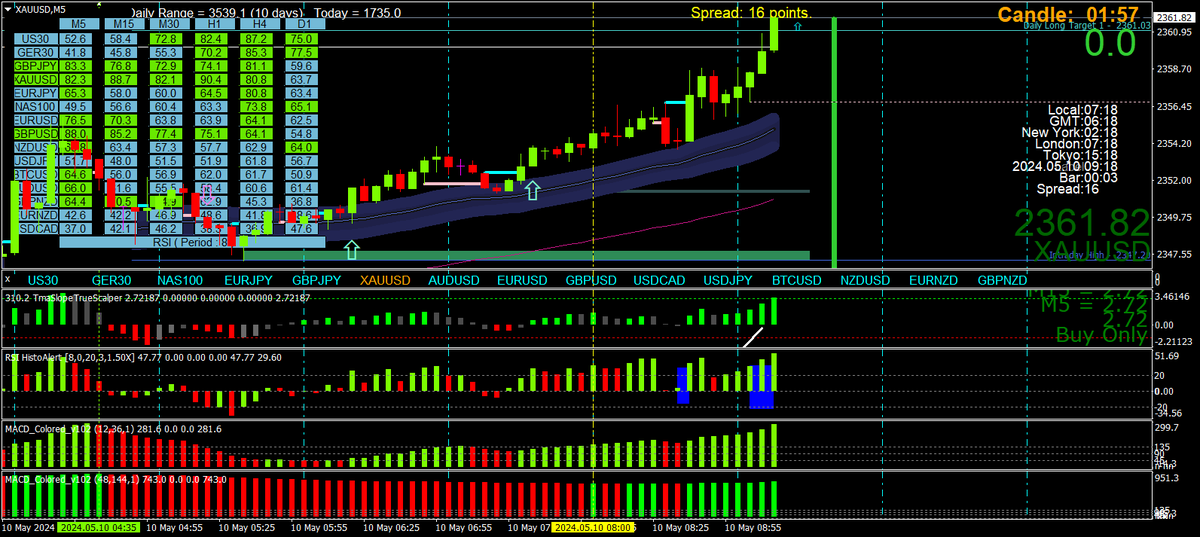Viewport: 1200px width, 537px height.
Task: Select the highlighted XAUUSD symbol bar button
Action: 385,281
